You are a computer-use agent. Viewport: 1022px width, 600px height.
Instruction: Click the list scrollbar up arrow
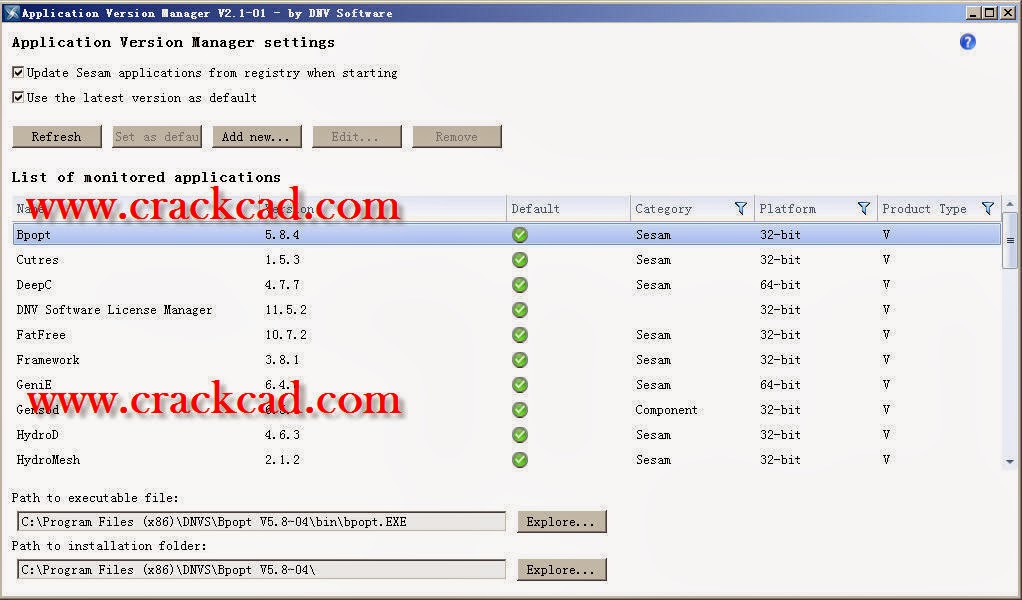point(1010,205)
